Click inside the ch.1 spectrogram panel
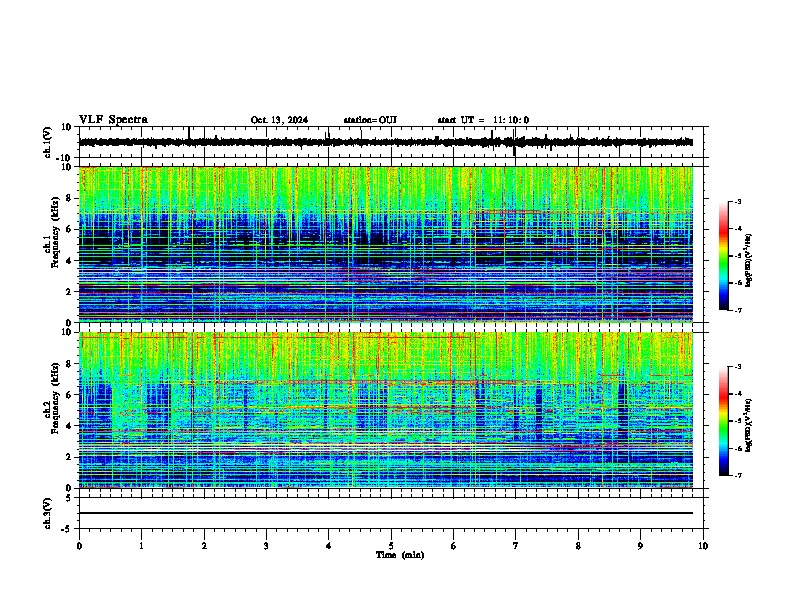The height and width of the screenshot is (612, 792). tap(385, 244)
